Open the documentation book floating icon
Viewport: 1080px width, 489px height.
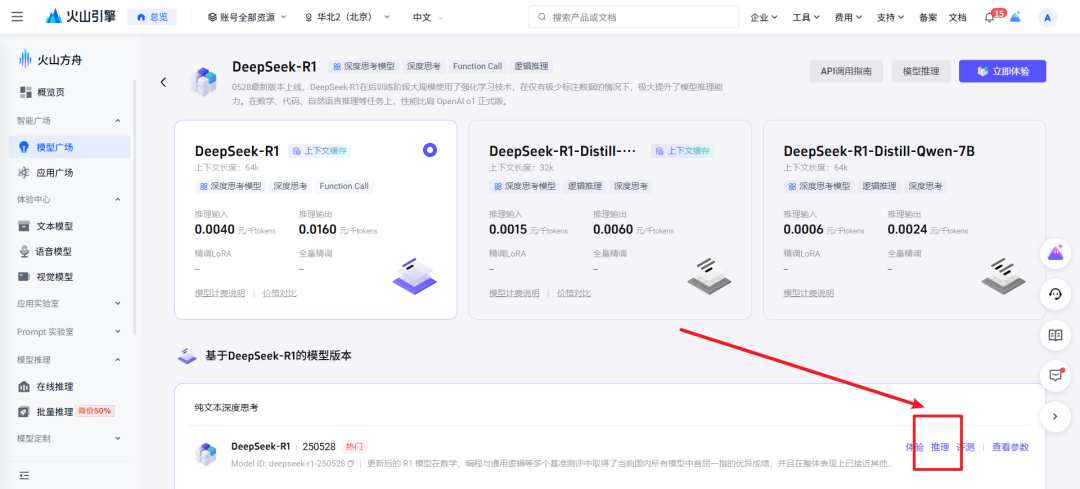tap(1055, 335)
